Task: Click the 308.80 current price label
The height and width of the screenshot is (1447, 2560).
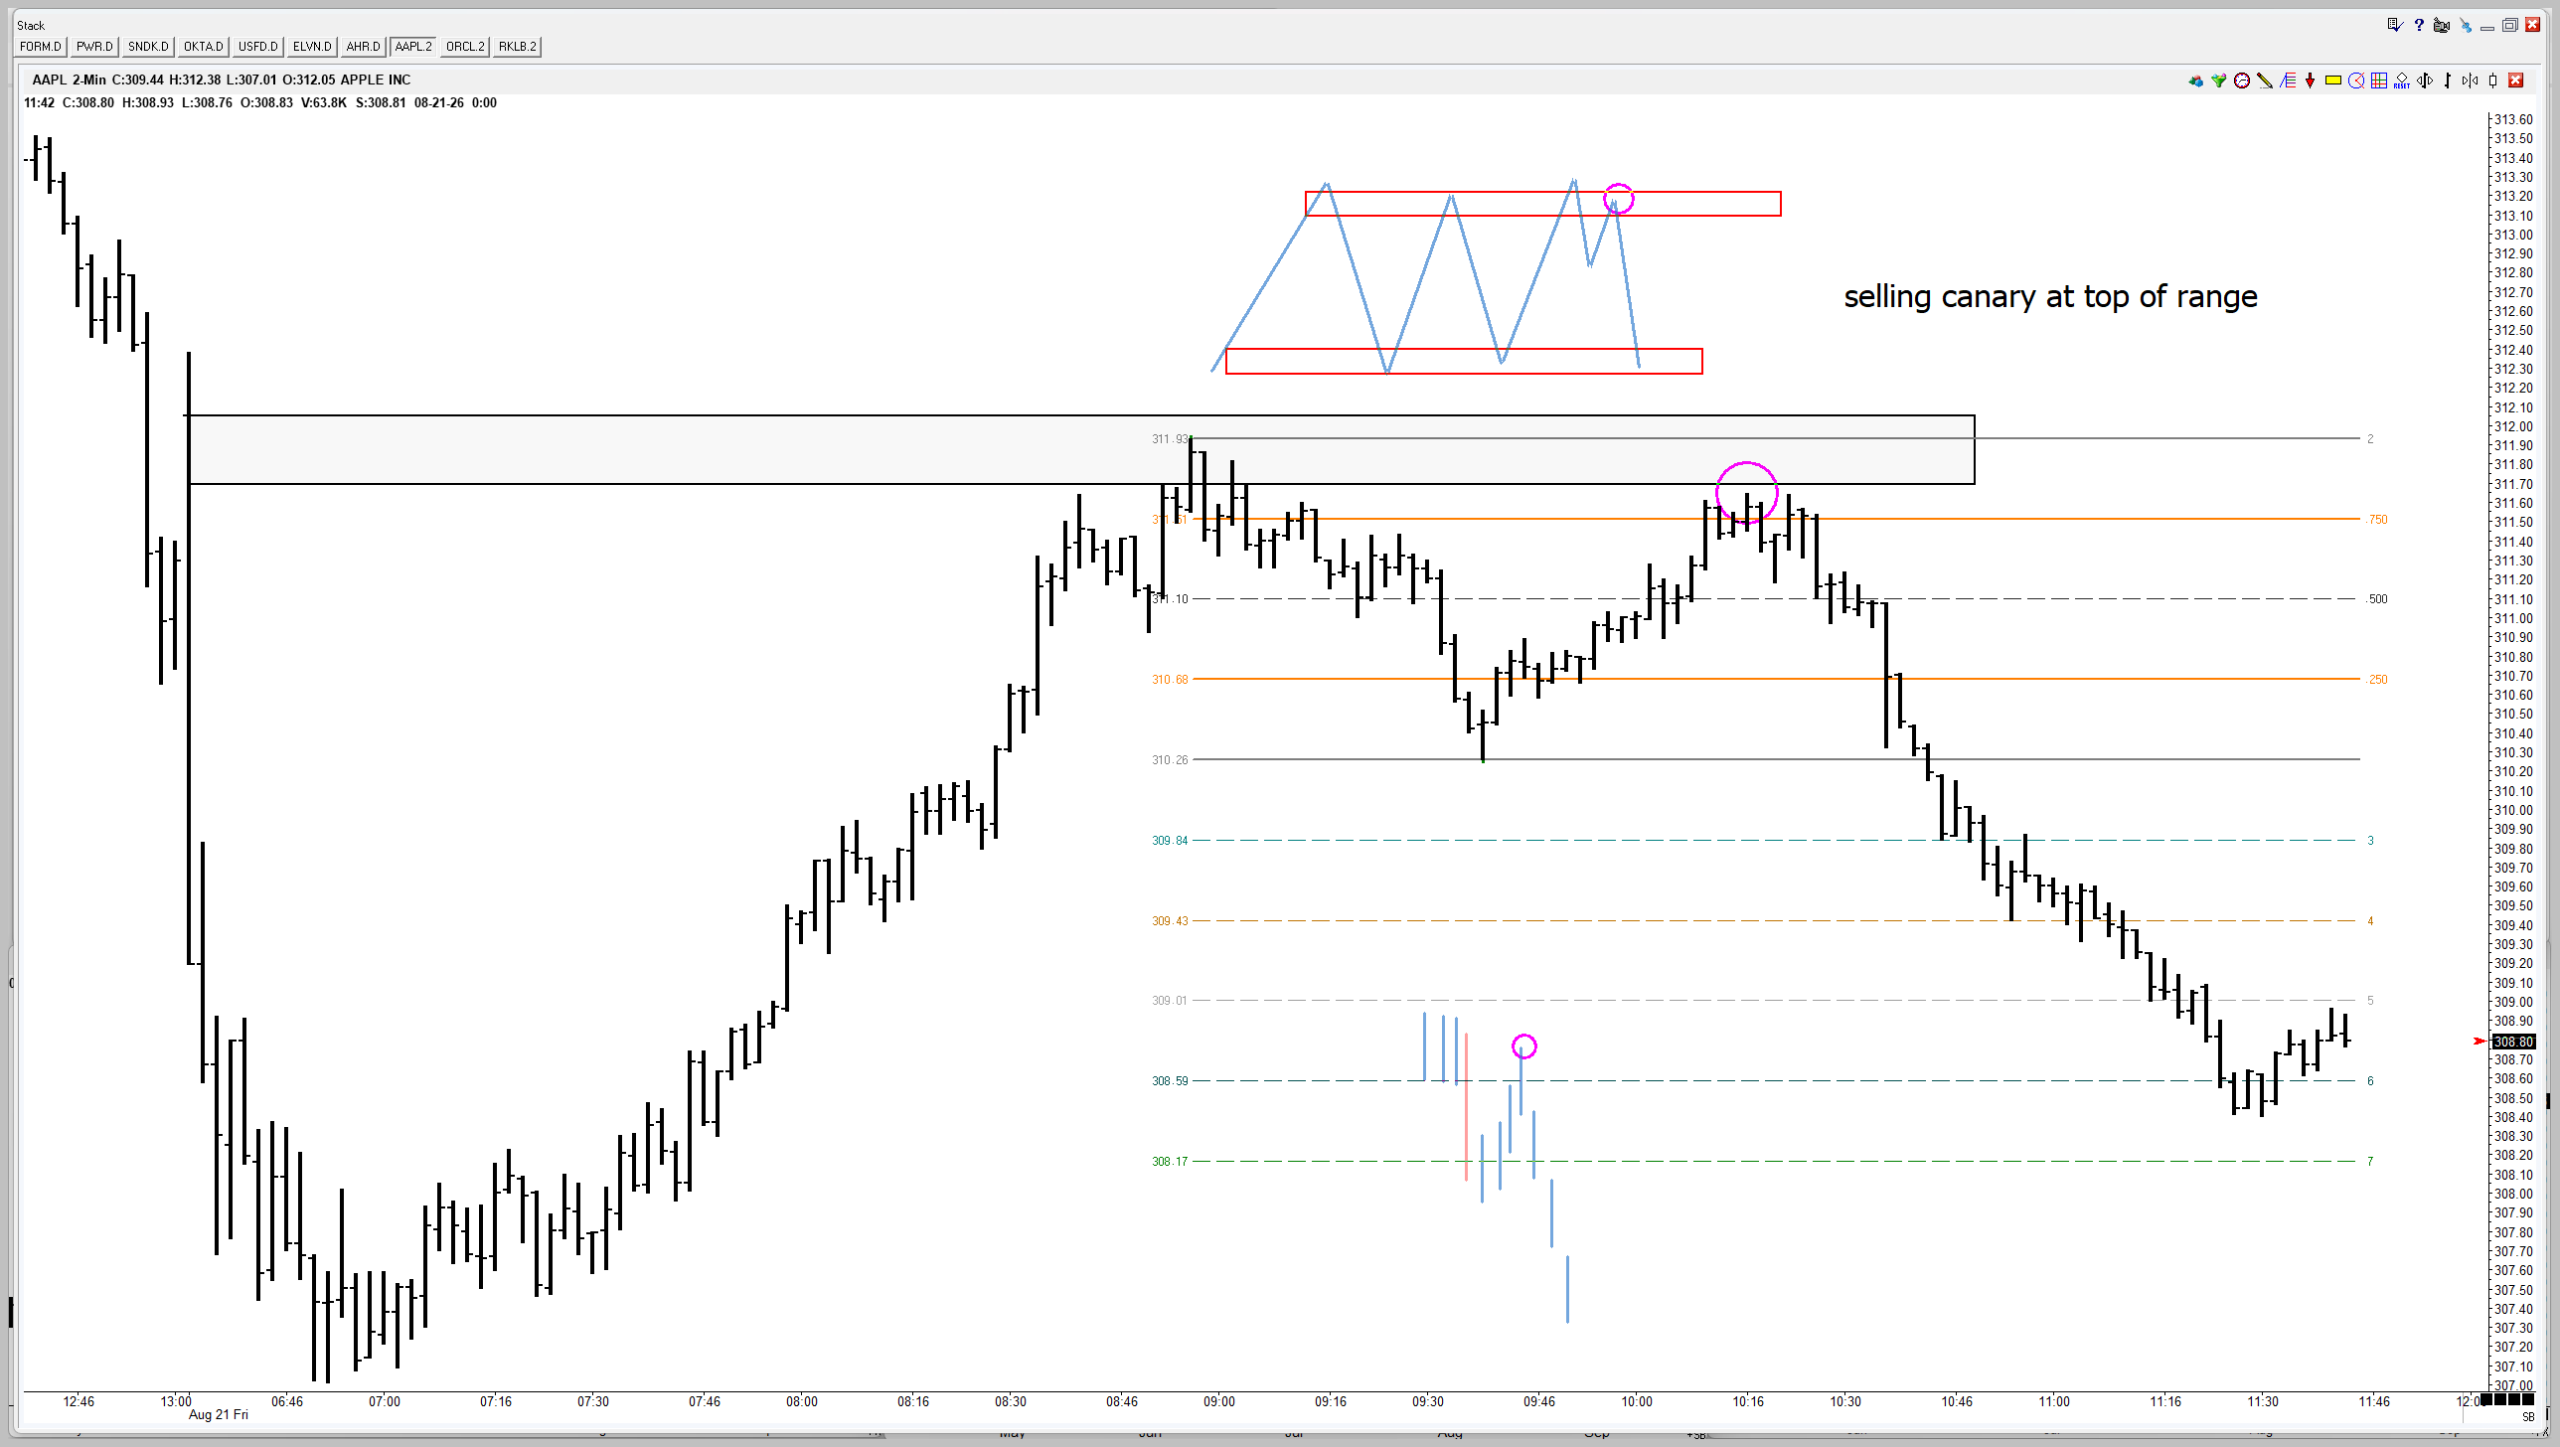Action: (x=2513, y=1042)
